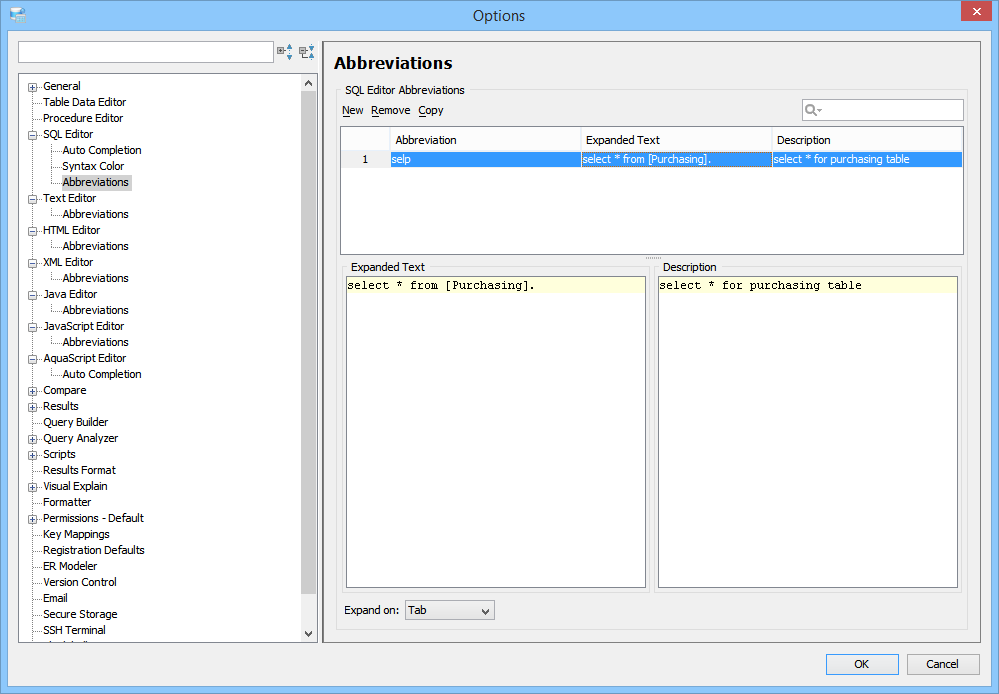Viewport: 999px width, 694px height.
Task: Click the collapse all tree nodes icon
Action: click(x=307, y=52)
